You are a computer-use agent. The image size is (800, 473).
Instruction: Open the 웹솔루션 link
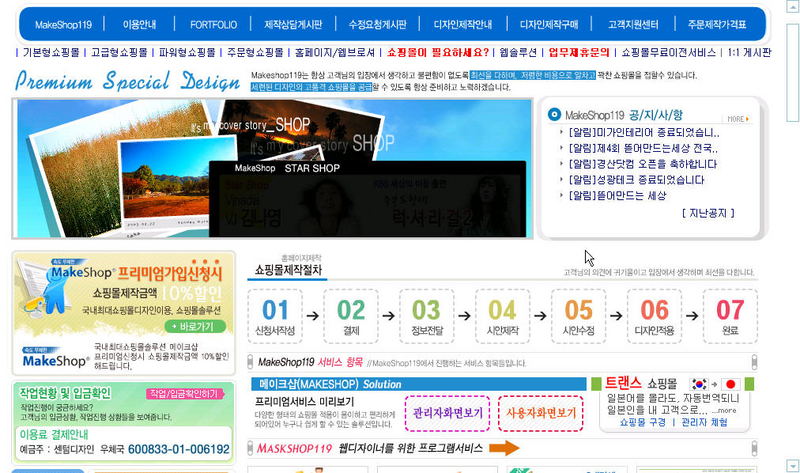(x=518, y=52)
